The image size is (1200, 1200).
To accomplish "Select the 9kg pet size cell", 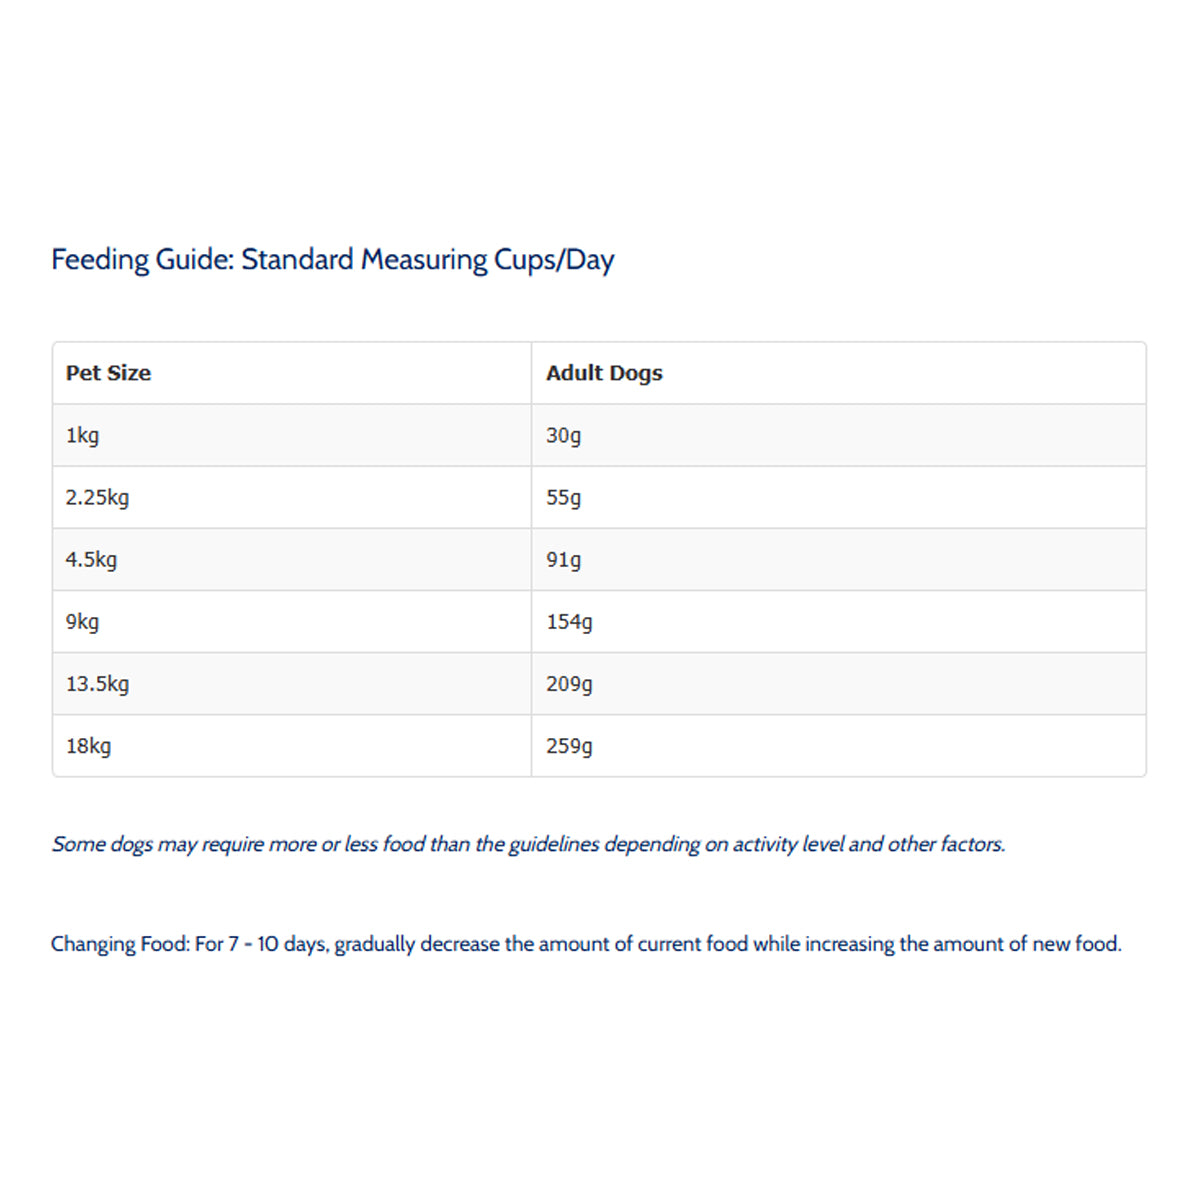I will coord(82,621).
